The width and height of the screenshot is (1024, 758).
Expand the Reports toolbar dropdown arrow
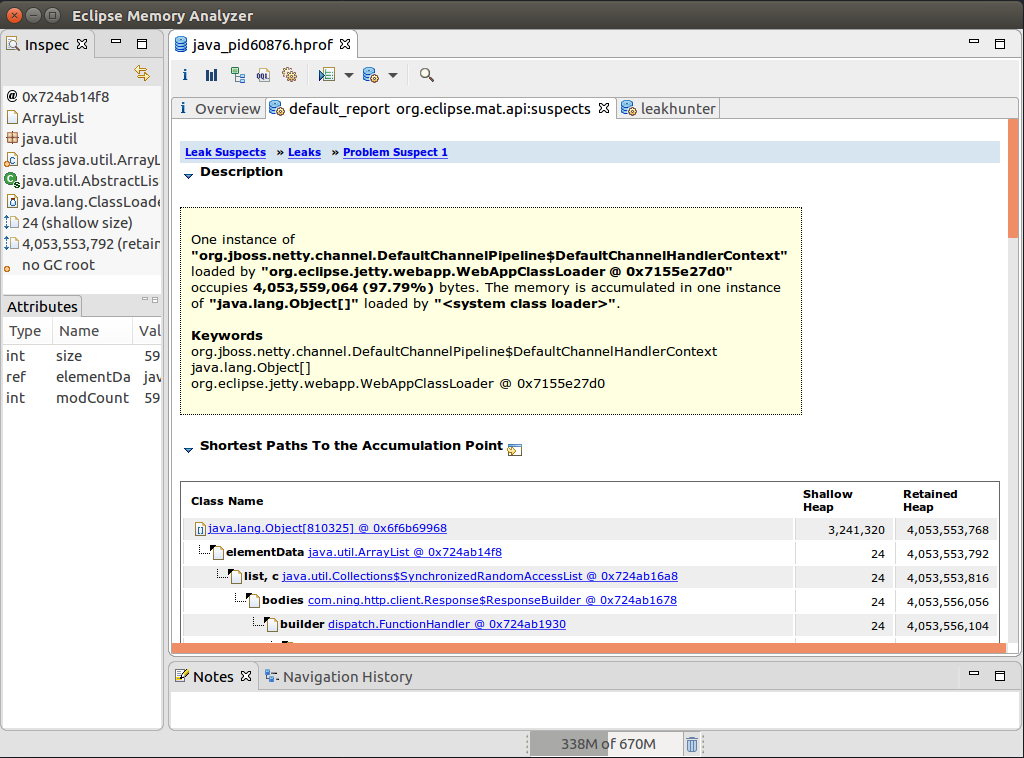coord(349,75)
